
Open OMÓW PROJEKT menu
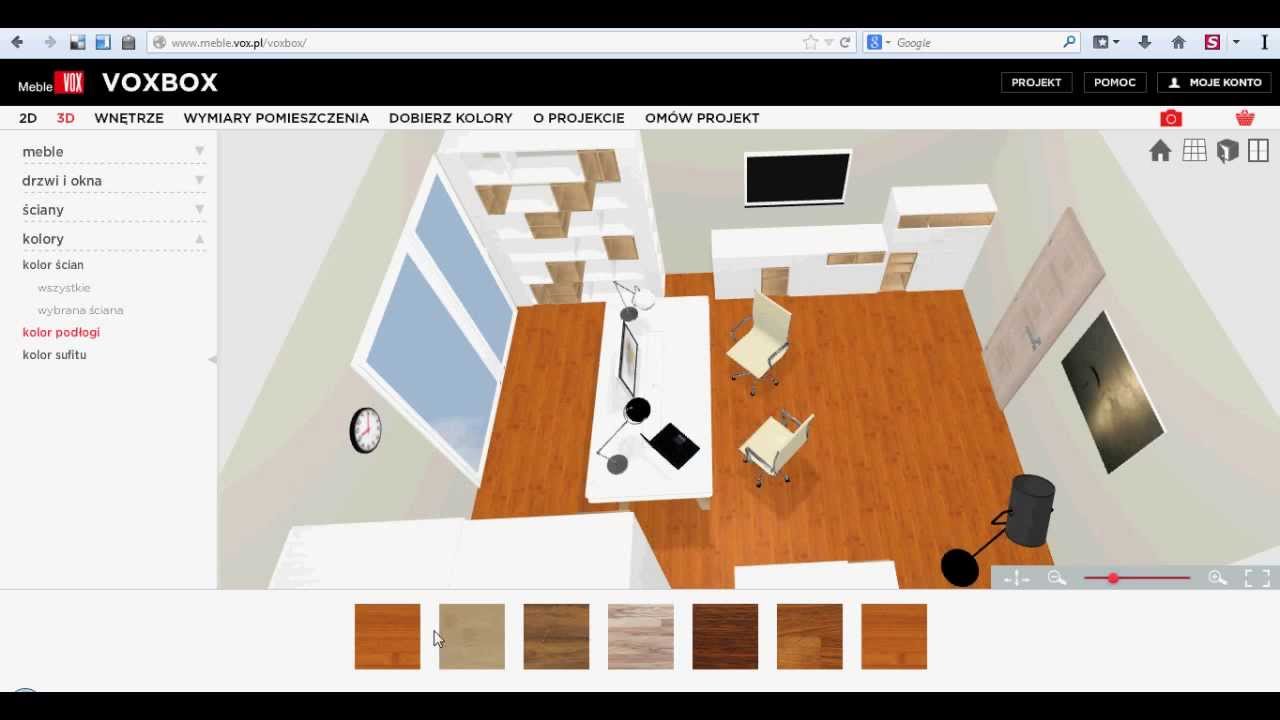coord(702,118)
